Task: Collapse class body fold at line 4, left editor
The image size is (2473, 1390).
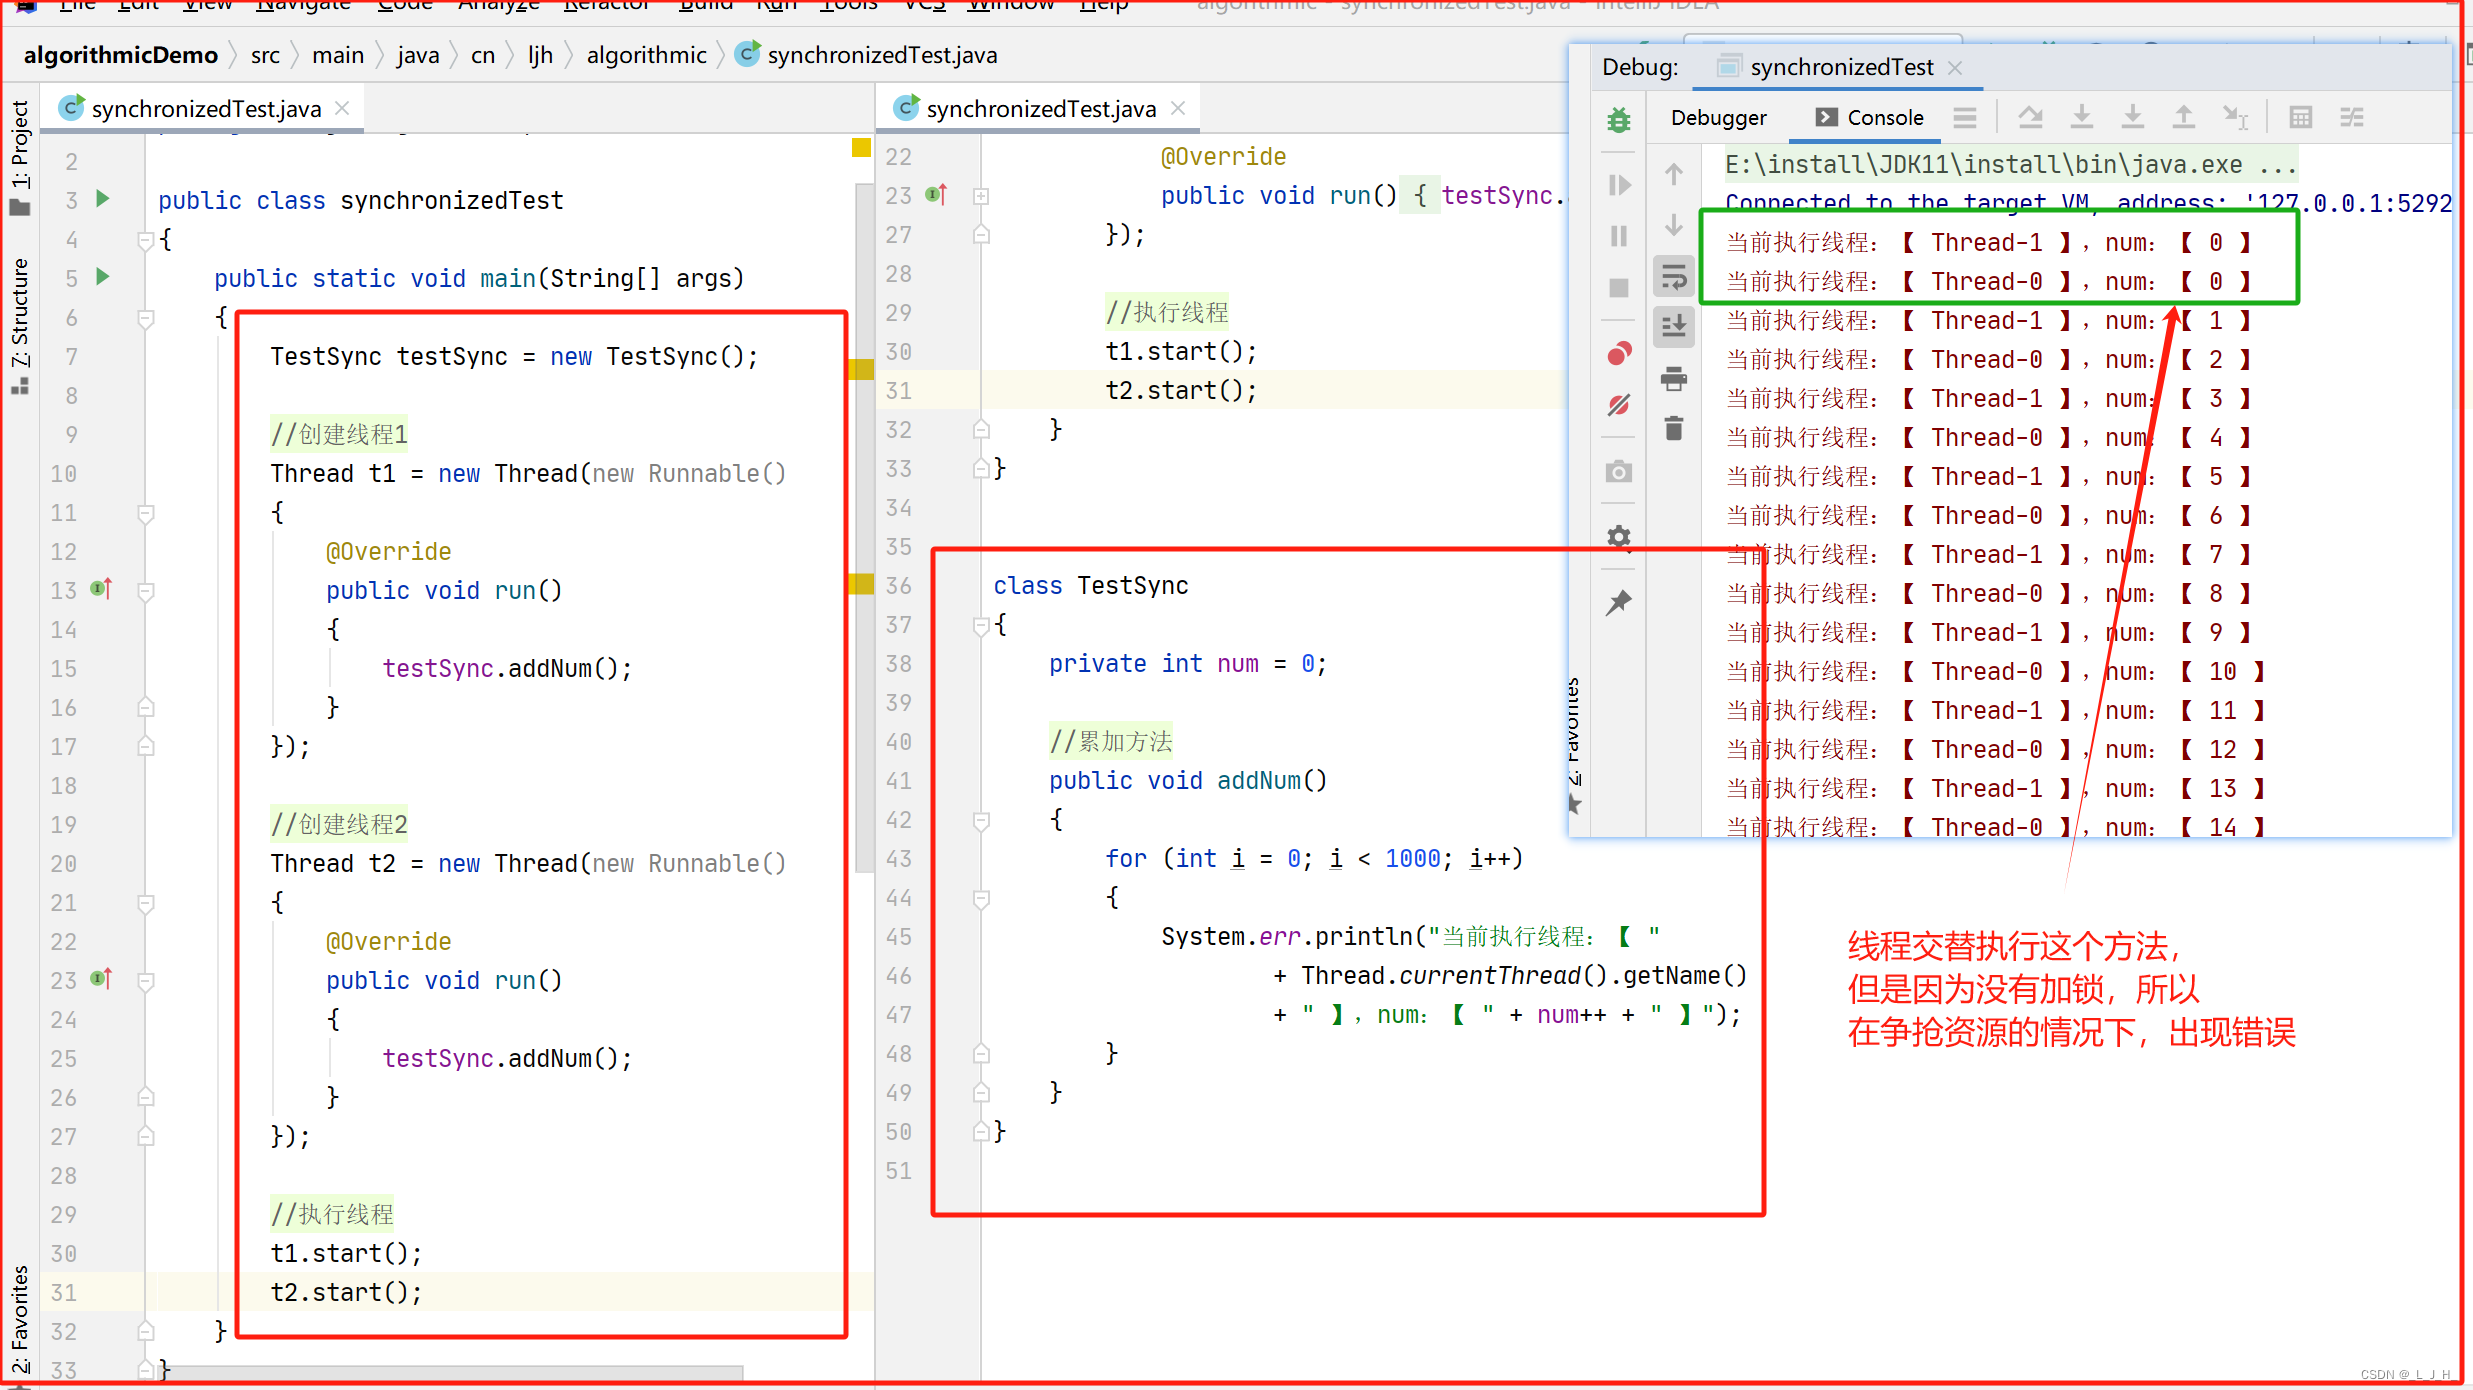Action: (x=146, y=240)
